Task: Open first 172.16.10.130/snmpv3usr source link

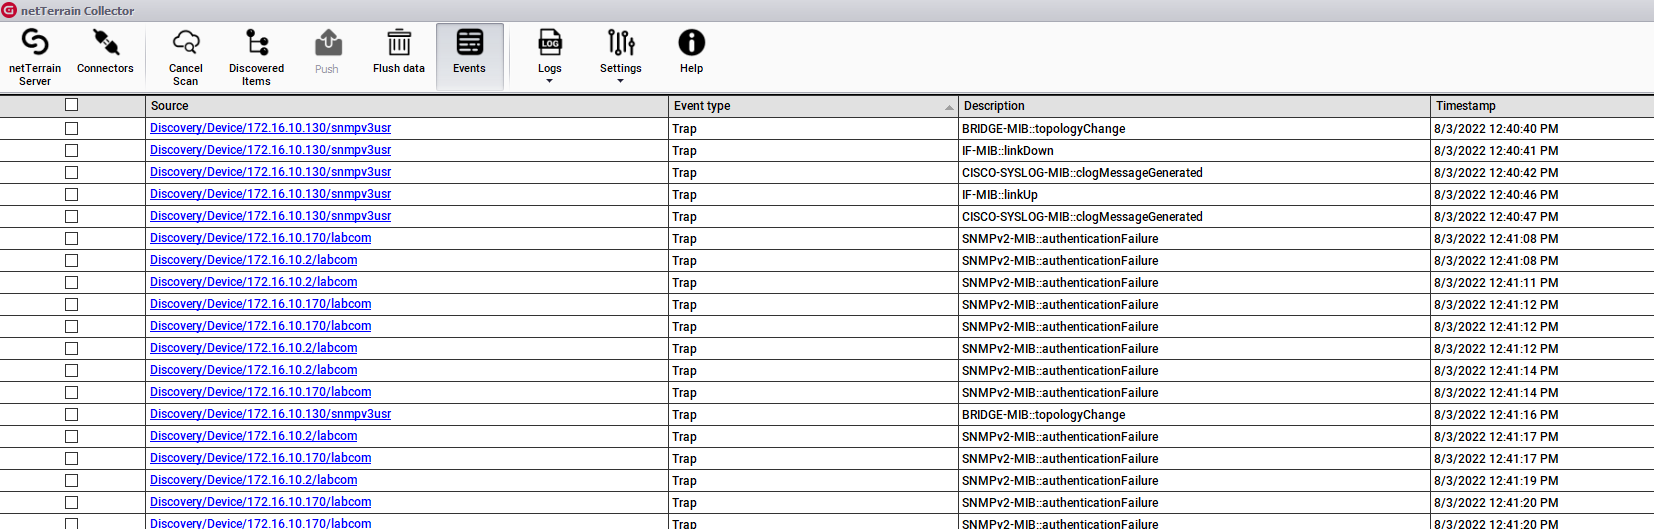Action: point(270,128)
